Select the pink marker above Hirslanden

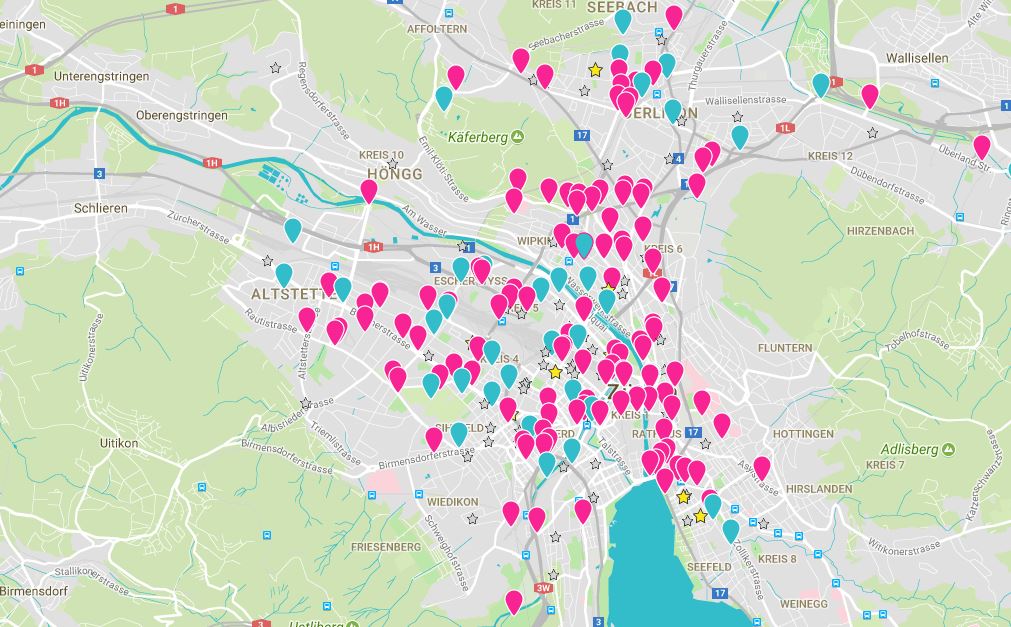(x=762, y=467)
